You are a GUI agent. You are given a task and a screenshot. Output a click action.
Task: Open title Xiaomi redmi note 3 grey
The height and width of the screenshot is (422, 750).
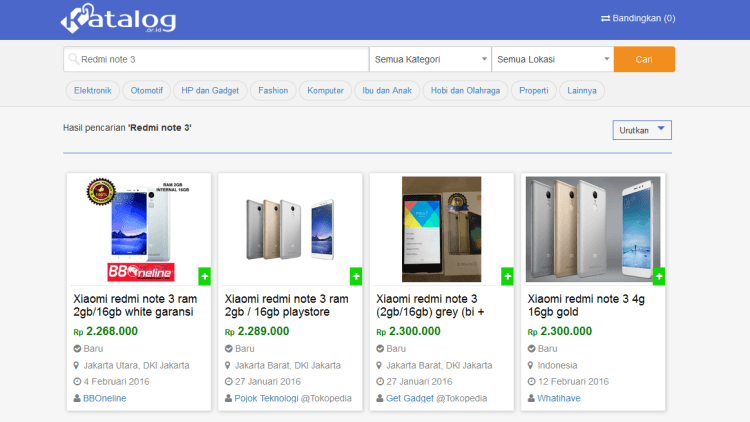(430, 305)
